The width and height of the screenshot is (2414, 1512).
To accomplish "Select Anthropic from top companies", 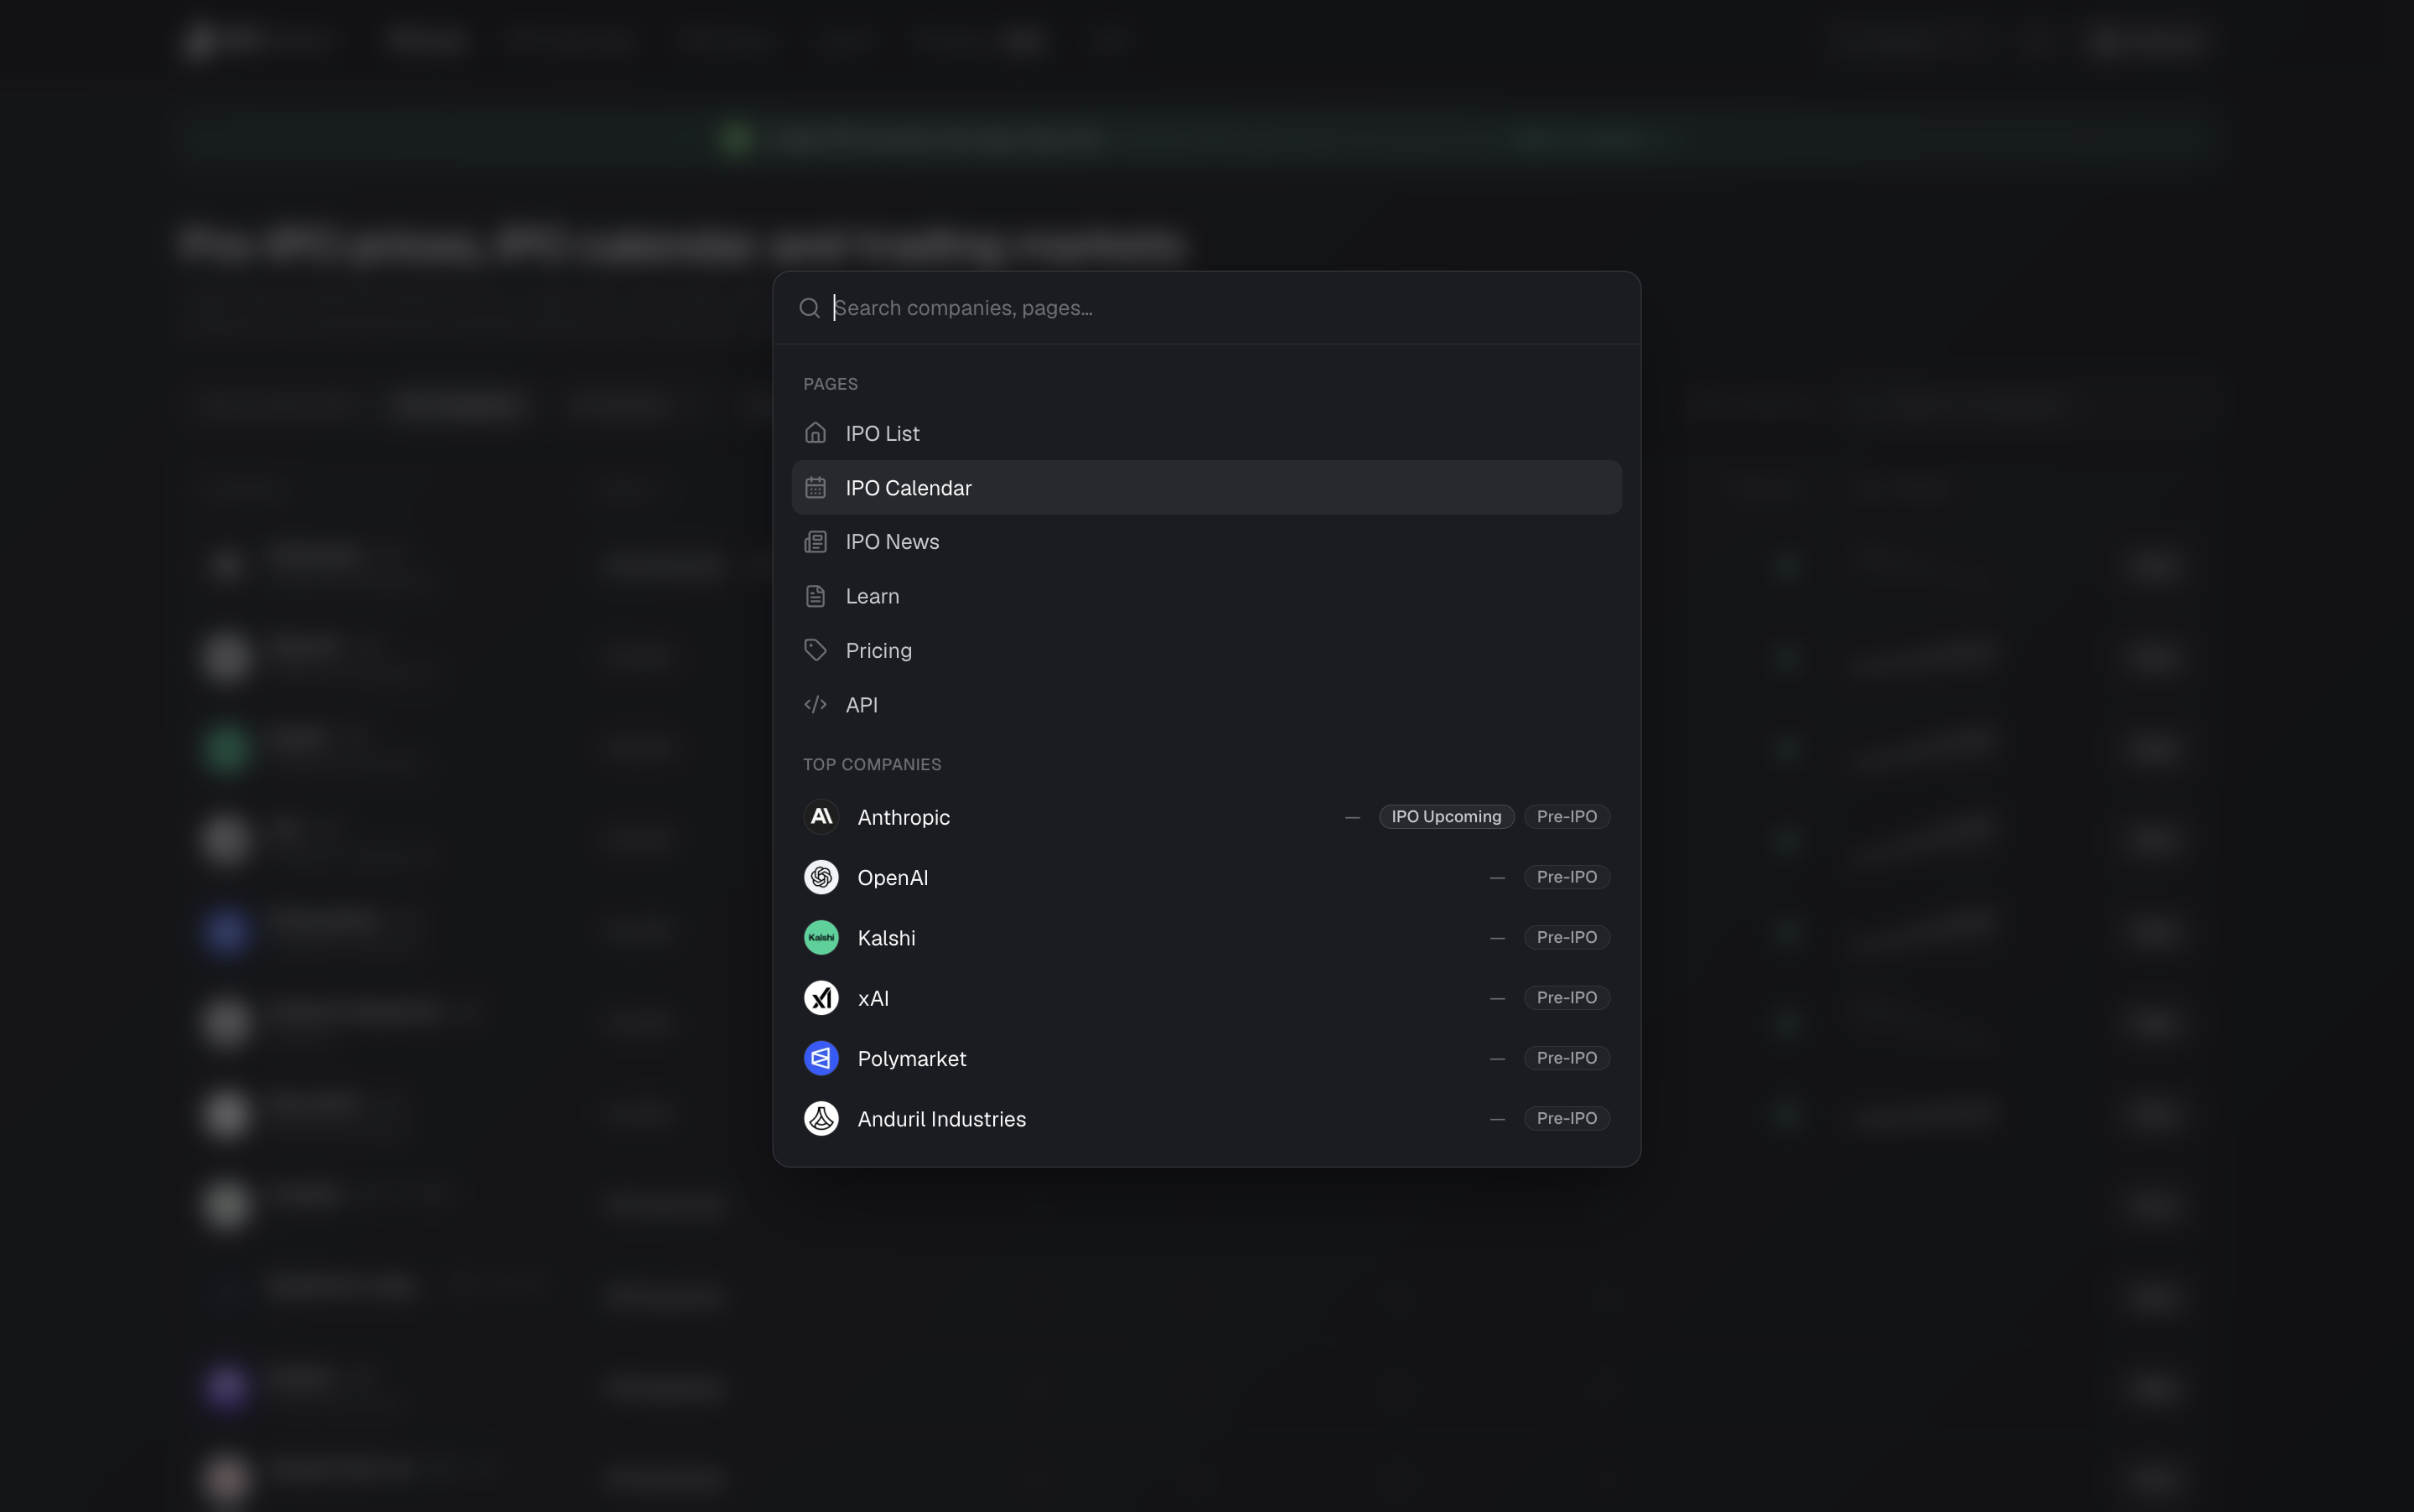I will tap(1206, 817).
